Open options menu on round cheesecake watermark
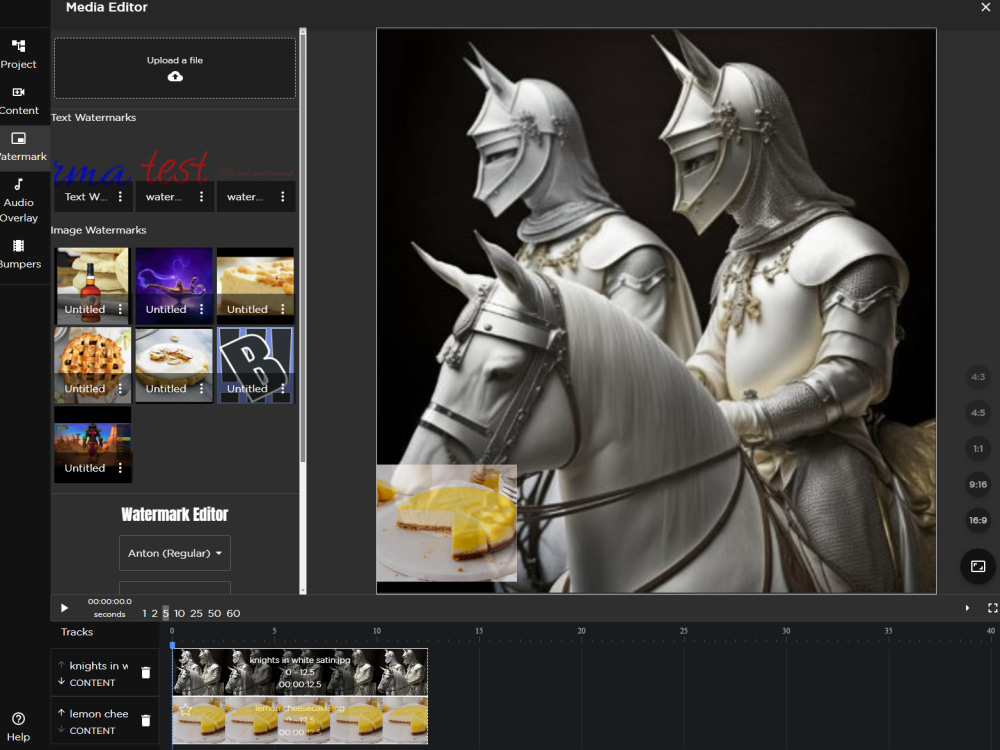Image resolution: width=1000 pixels, height=750 pixels. coord(202,388)
